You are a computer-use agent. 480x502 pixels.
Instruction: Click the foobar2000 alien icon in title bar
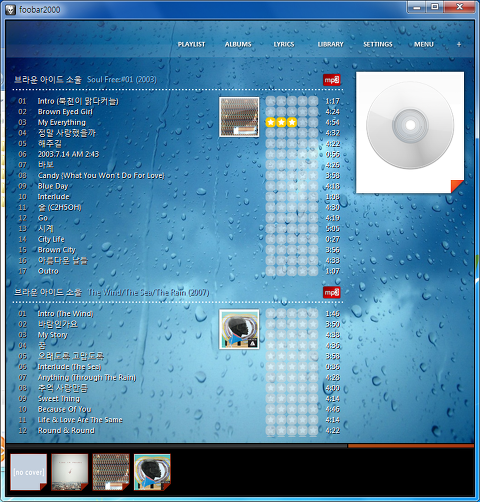click(11, 10)
